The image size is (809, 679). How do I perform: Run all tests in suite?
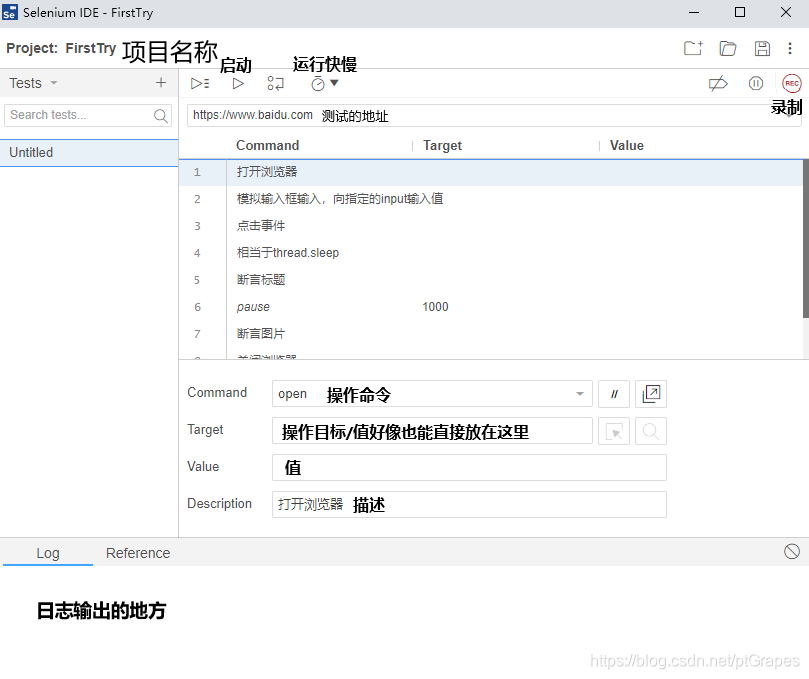pyautogui.click(x=199, y=84)
